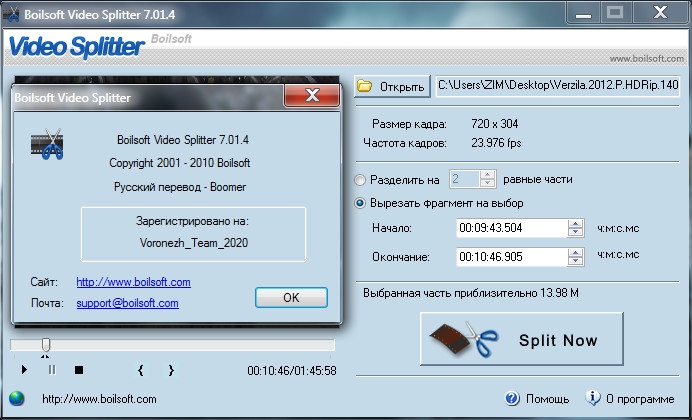Viewport: 692px width, 420px height.
Task: Click the support@boilsoft.com email link
Action: click(x=127, y=303)
